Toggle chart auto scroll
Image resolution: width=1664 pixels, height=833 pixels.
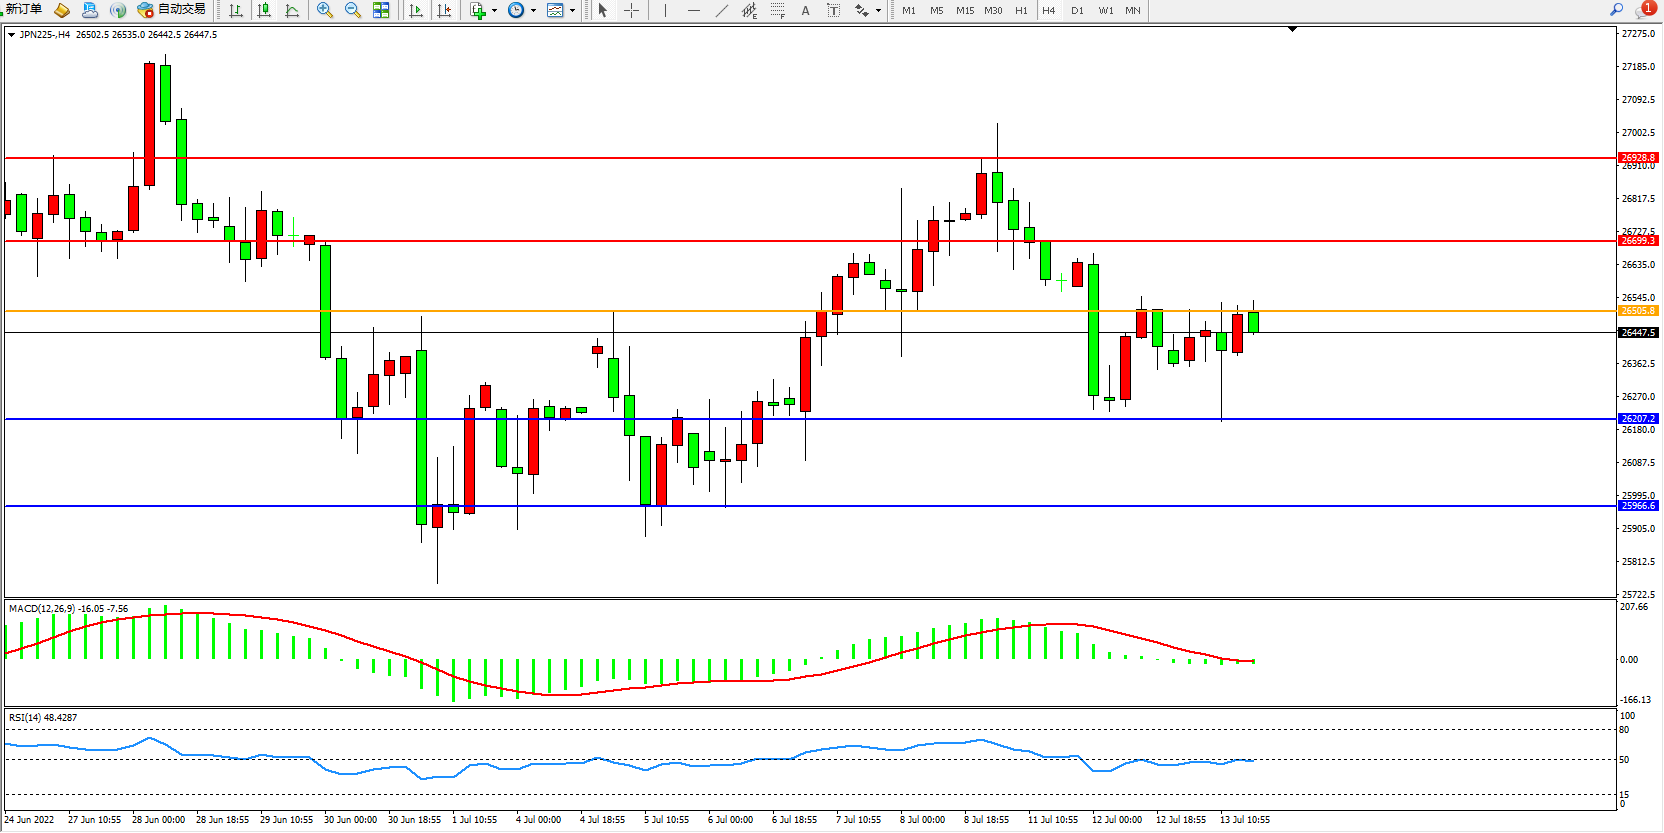[x=416, y=10]
